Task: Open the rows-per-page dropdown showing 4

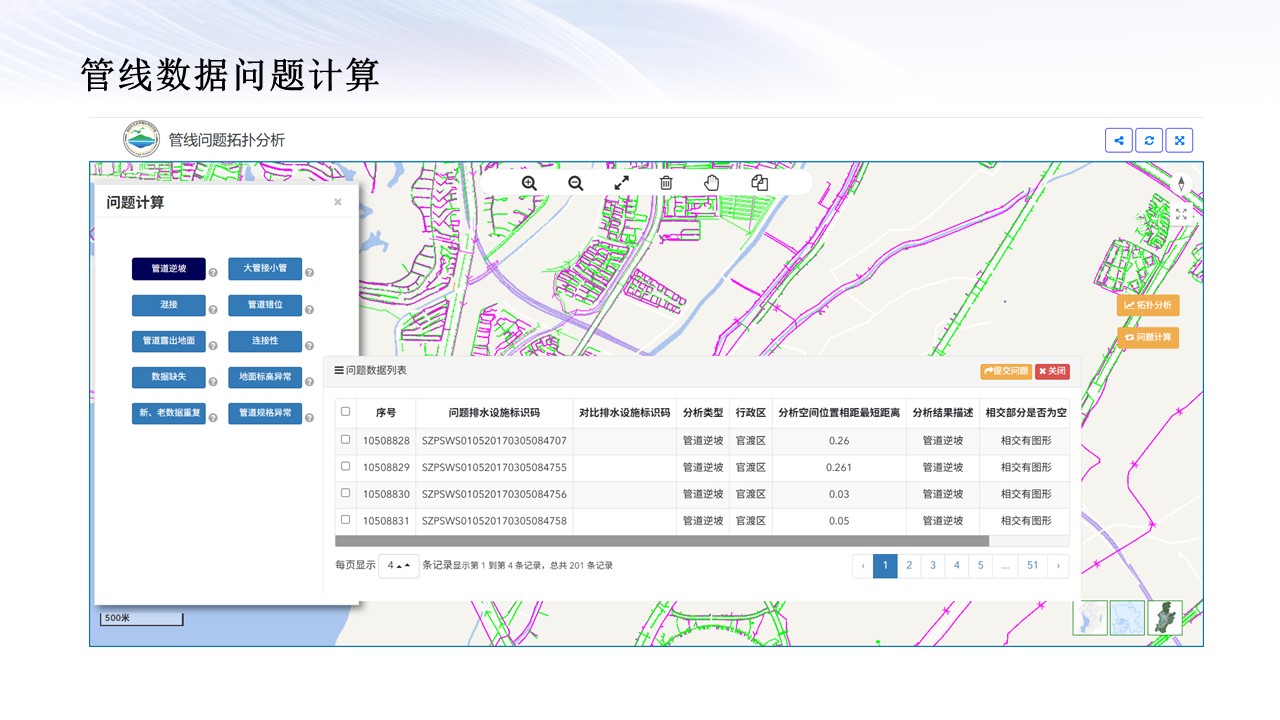Action: (x=398, y=566)
